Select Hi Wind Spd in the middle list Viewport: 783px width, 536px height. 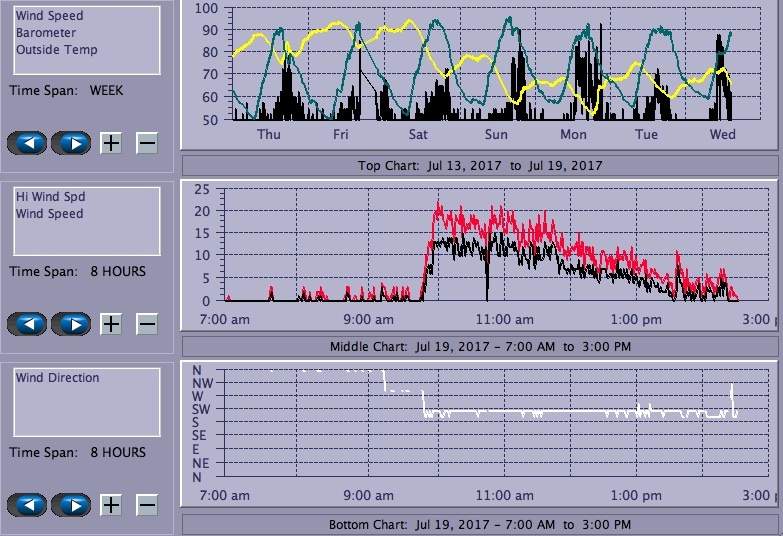(x=42, y=197)
